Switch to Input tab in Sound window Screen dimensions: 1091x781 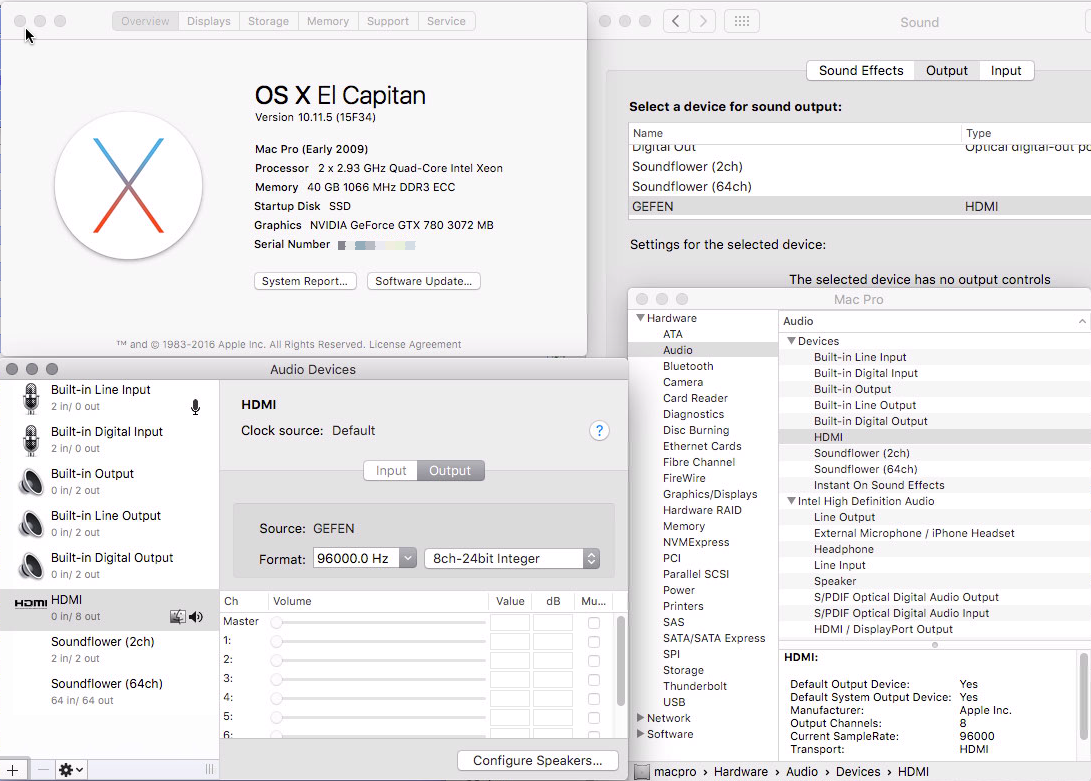tap(1006, 71)
